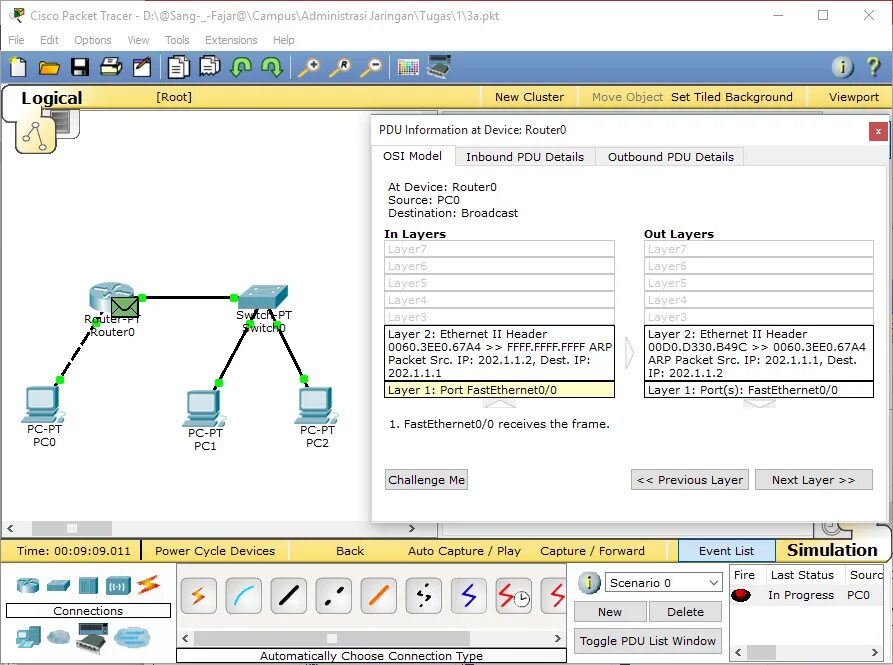The width and height of the screenshot is (893, 665).
Task: Click the Copy icon in toolbar
Action: point(178,67)
